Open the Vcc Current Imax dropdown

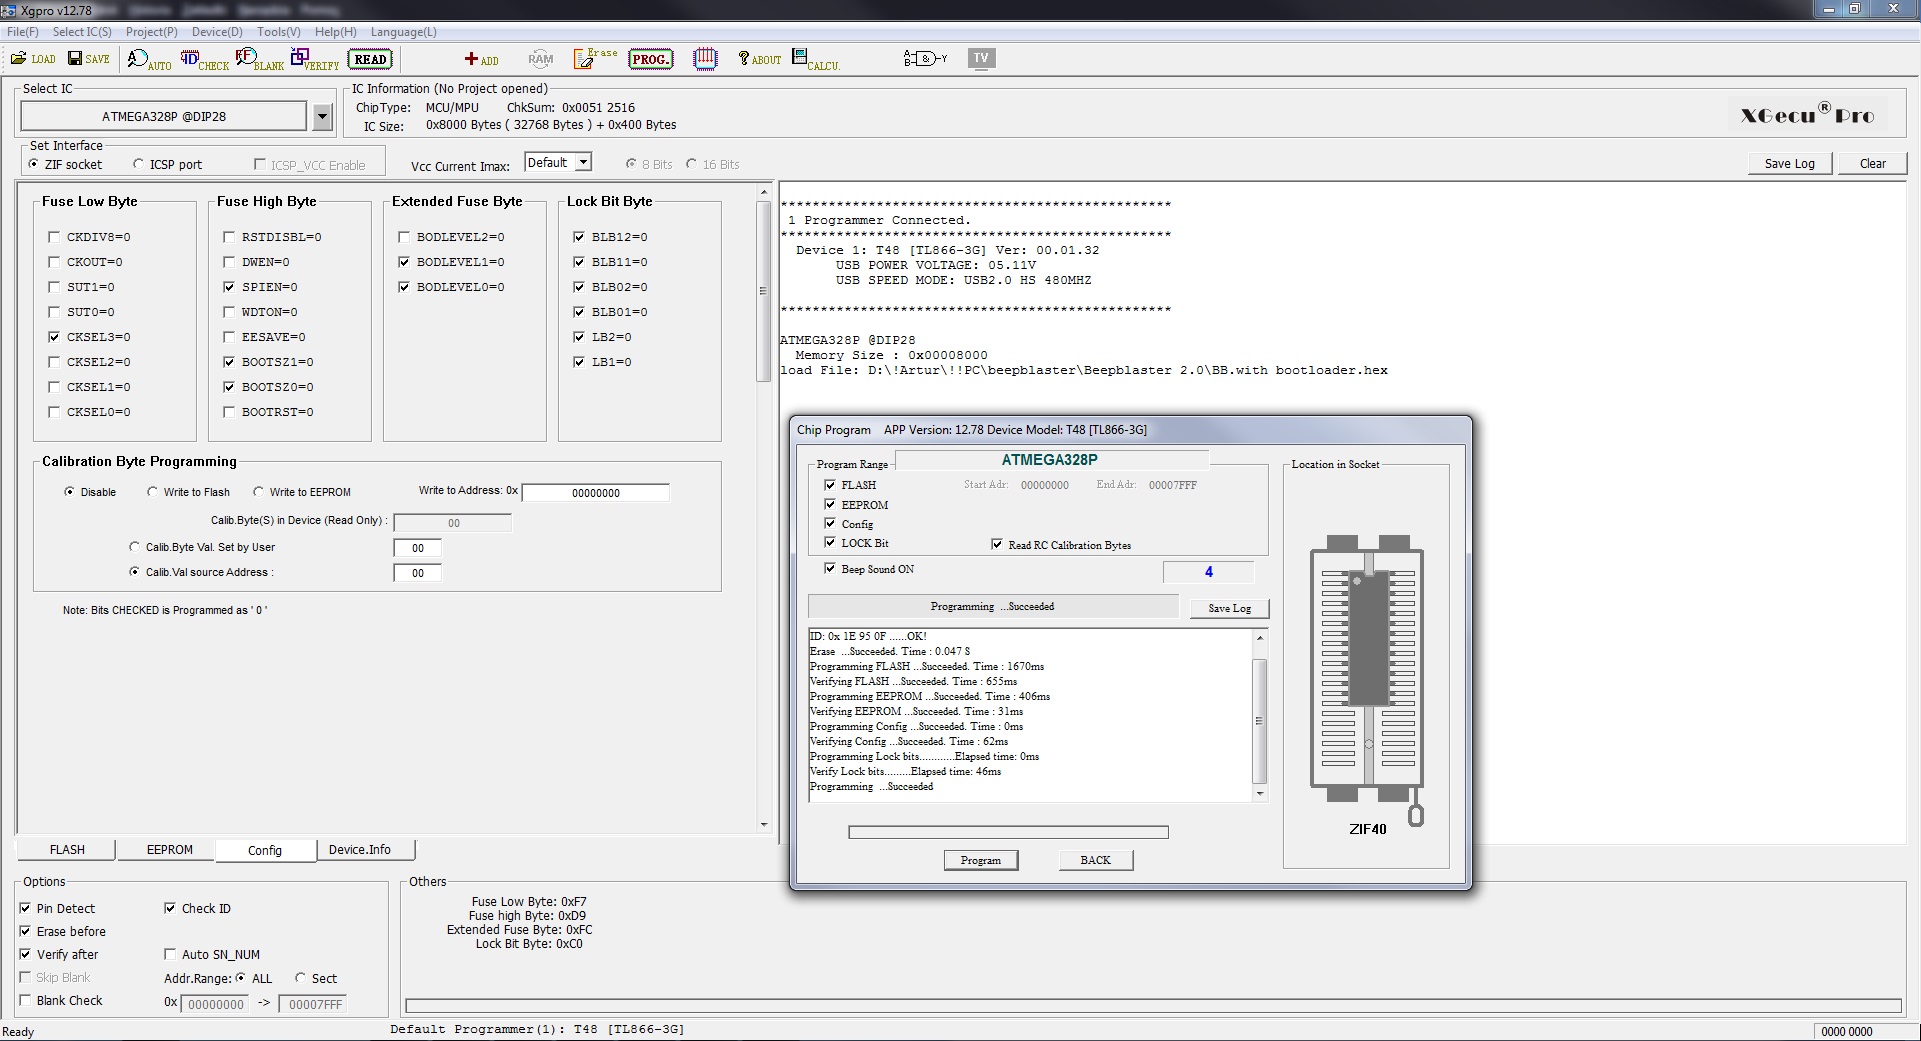pos(584,162)
